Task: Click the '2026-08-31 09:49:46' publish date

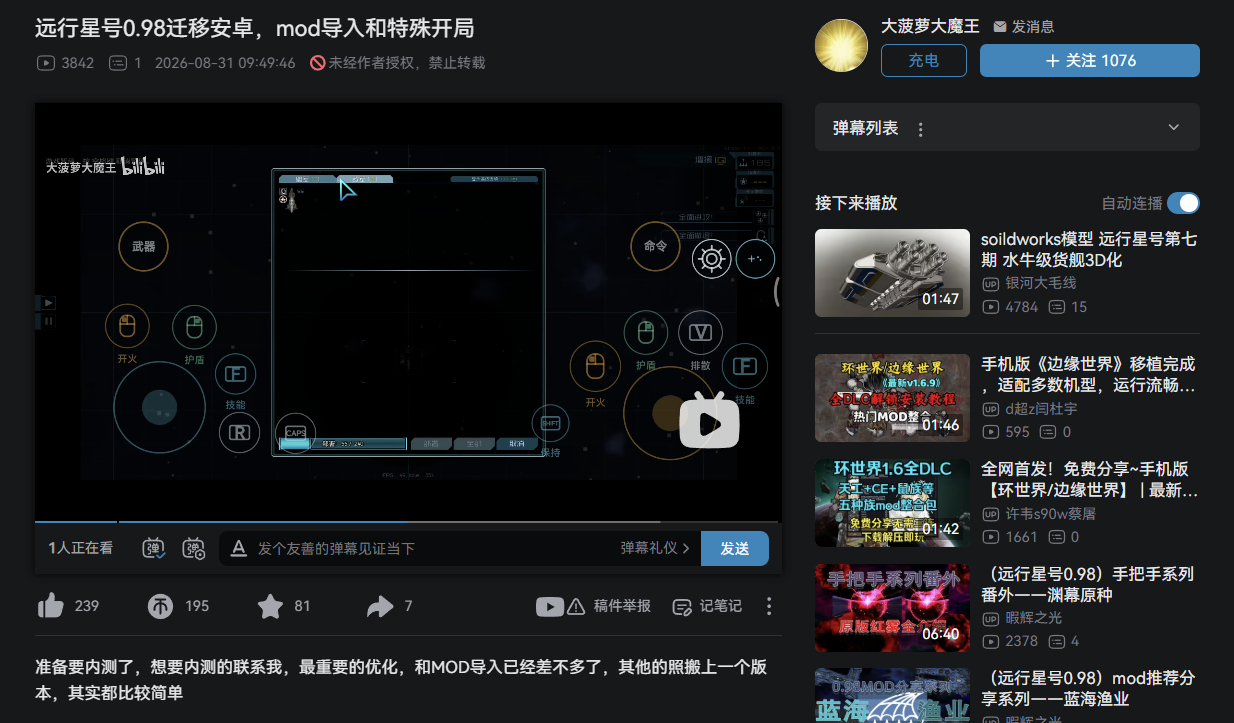Action: [225, 63]
